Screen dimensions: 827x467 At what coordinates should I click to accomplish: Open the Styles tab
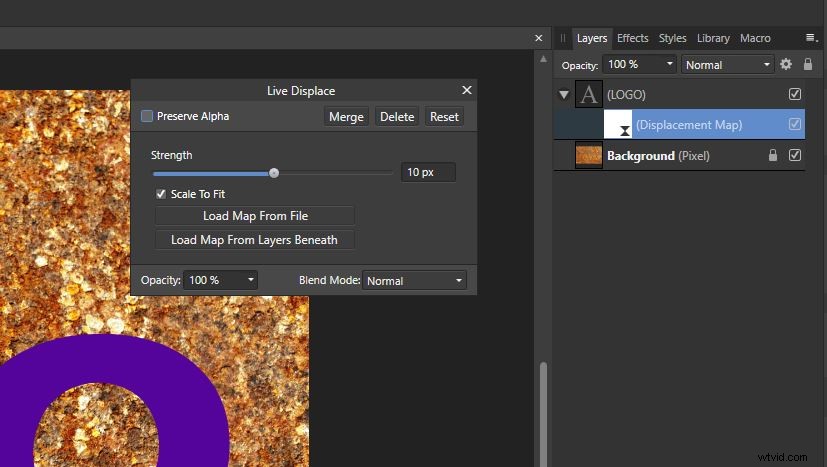point(672,38)
